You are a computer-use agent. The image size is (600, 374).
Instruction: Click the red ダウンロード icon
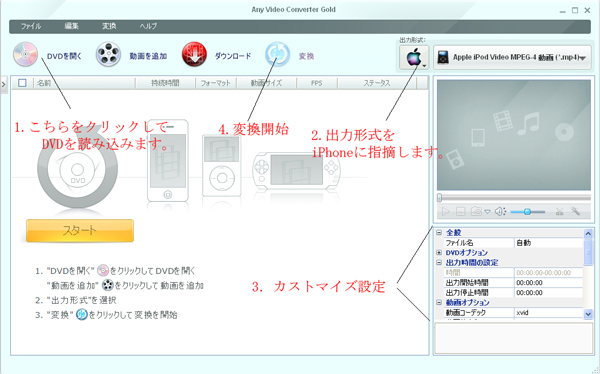[194, 55]
